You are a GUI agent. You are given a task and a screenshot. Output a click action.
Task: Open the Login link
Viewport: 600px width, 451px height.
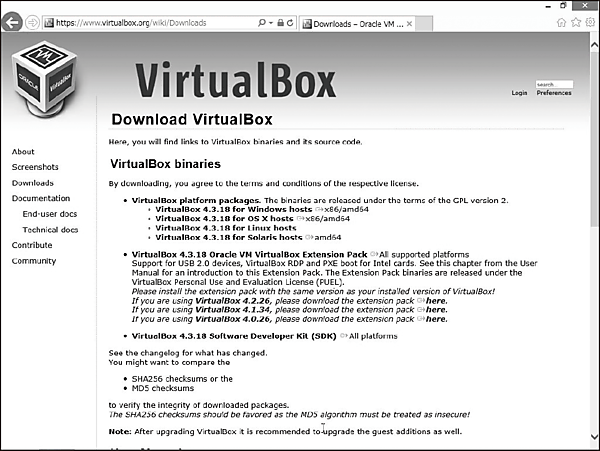[x=519, y=93]
